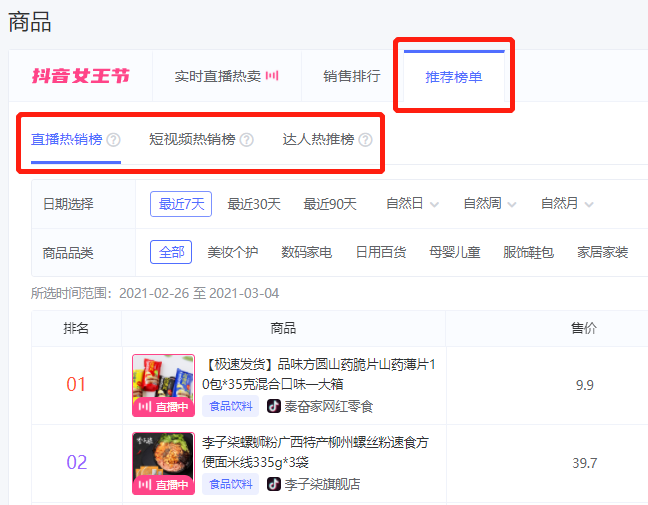Click the 售价 column header
648x505 pixels.
coord(584,328)
